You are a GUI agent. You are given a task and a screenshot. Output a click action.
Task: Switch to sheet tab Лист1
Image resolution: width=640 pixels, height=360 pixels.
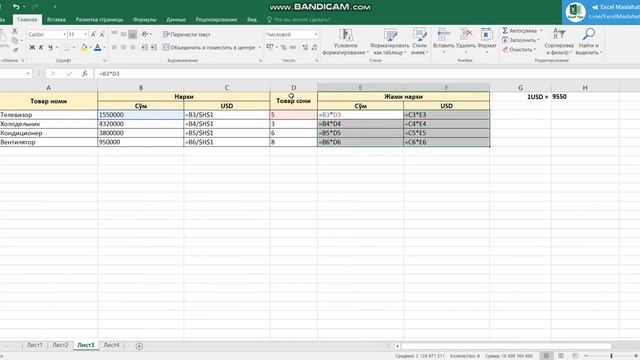pos(35,345)
